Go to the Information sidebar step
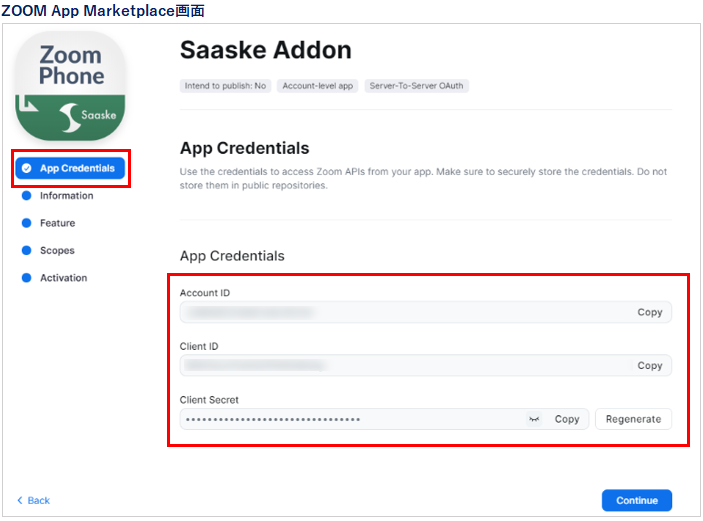This screenshot has width=703, height=521. 66,195
